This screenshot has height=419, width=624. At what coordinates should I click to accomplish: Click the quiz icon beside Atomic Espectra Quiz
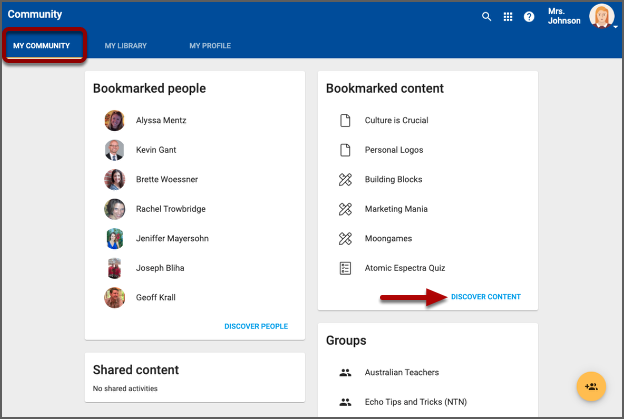click(345, 268)
